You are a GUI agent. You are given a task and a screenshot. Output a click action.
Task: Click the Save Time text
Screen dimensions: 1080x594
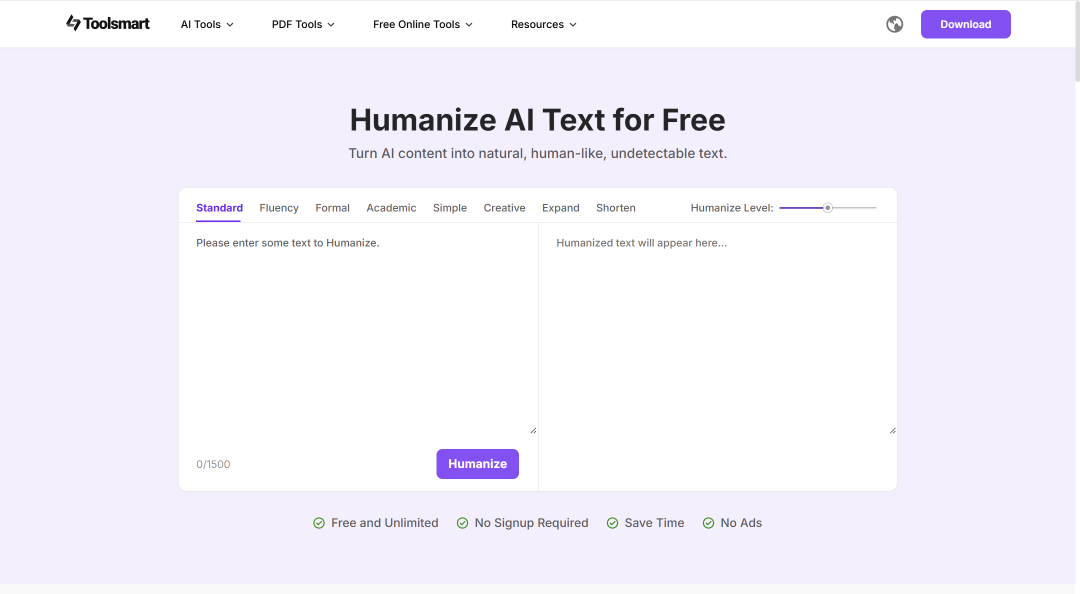(654, 523)
